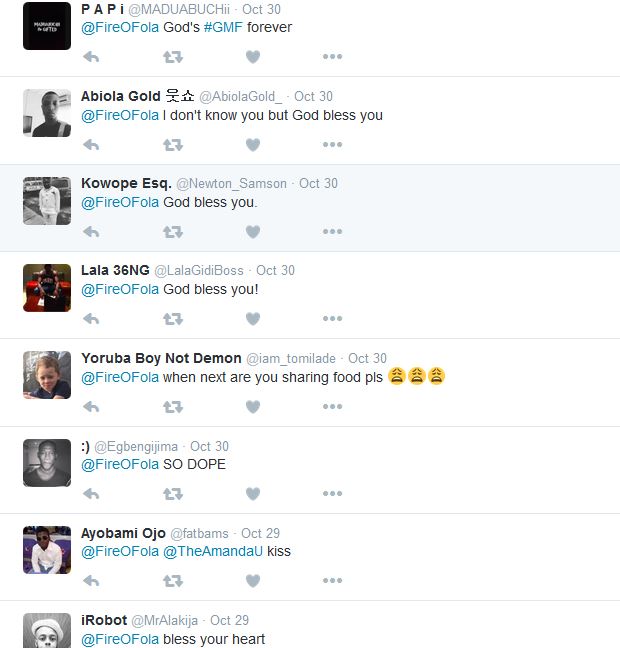Reply to Ayobami Ojo's tweet
The image size is (620, 648).
(x=91, y=581)
